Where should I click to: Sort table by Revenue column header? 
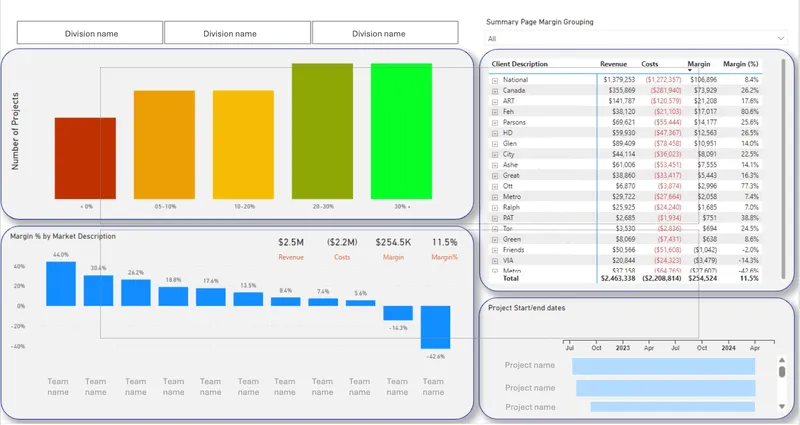[613, 64]
